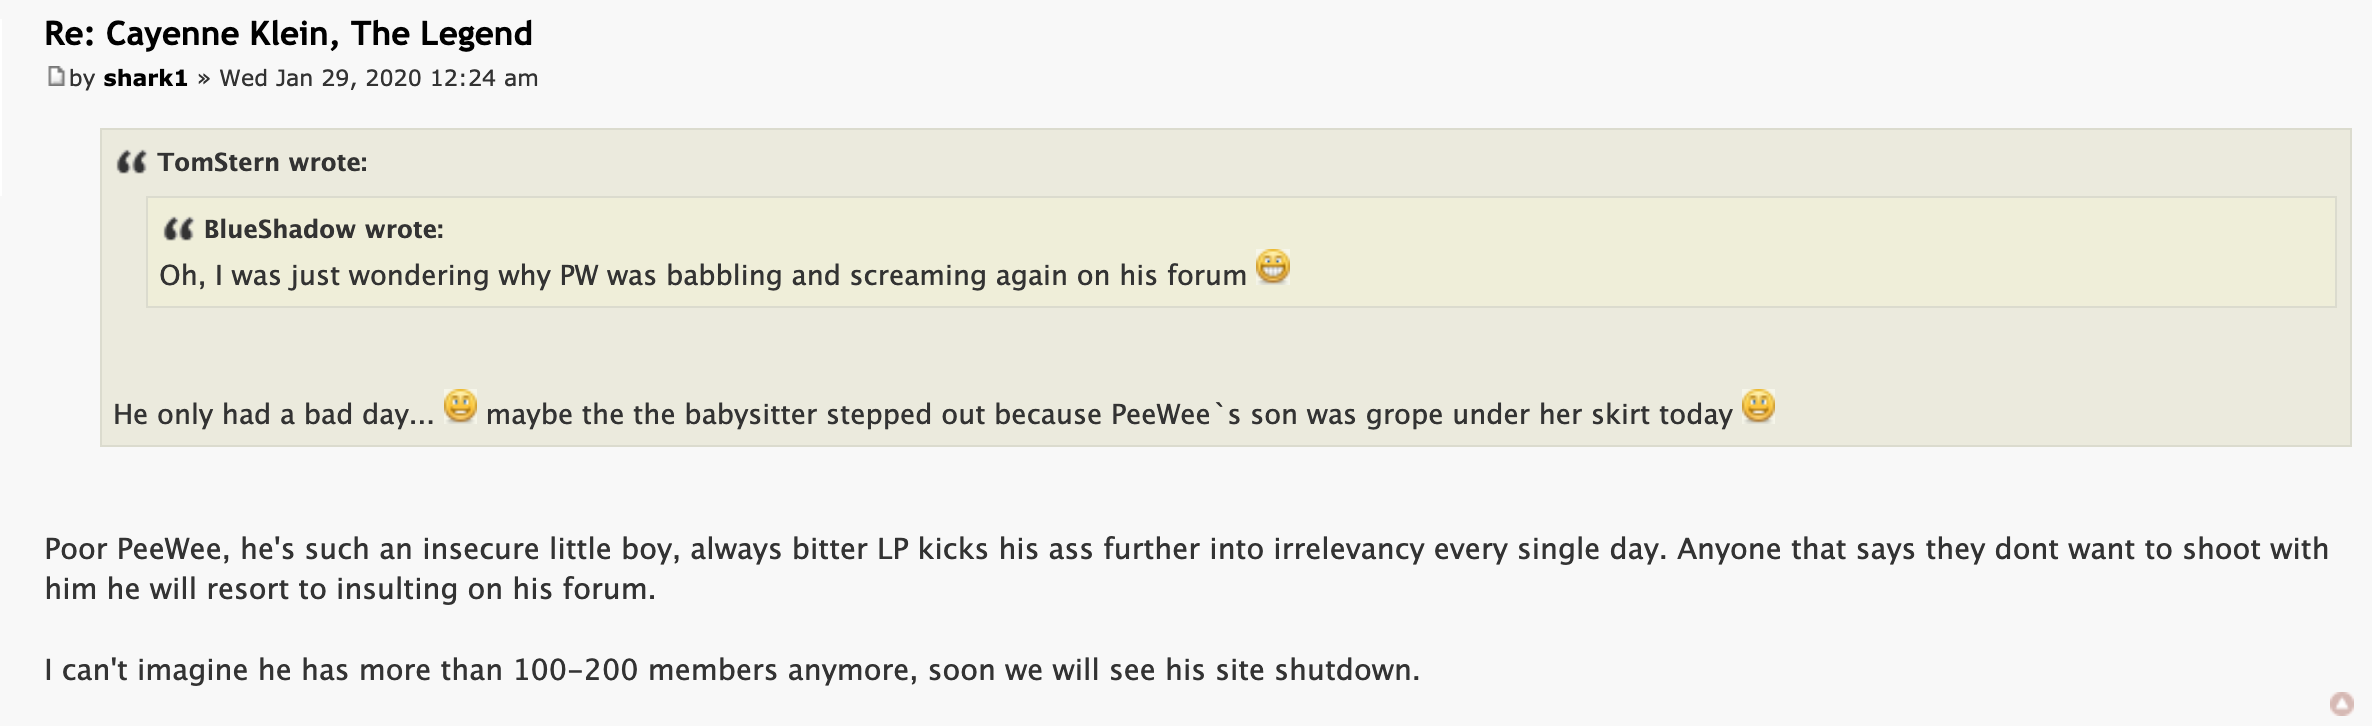2372x726 pixels.
Task: Click the smiley emoji after "bad day..."
Action: click(460, 406)
